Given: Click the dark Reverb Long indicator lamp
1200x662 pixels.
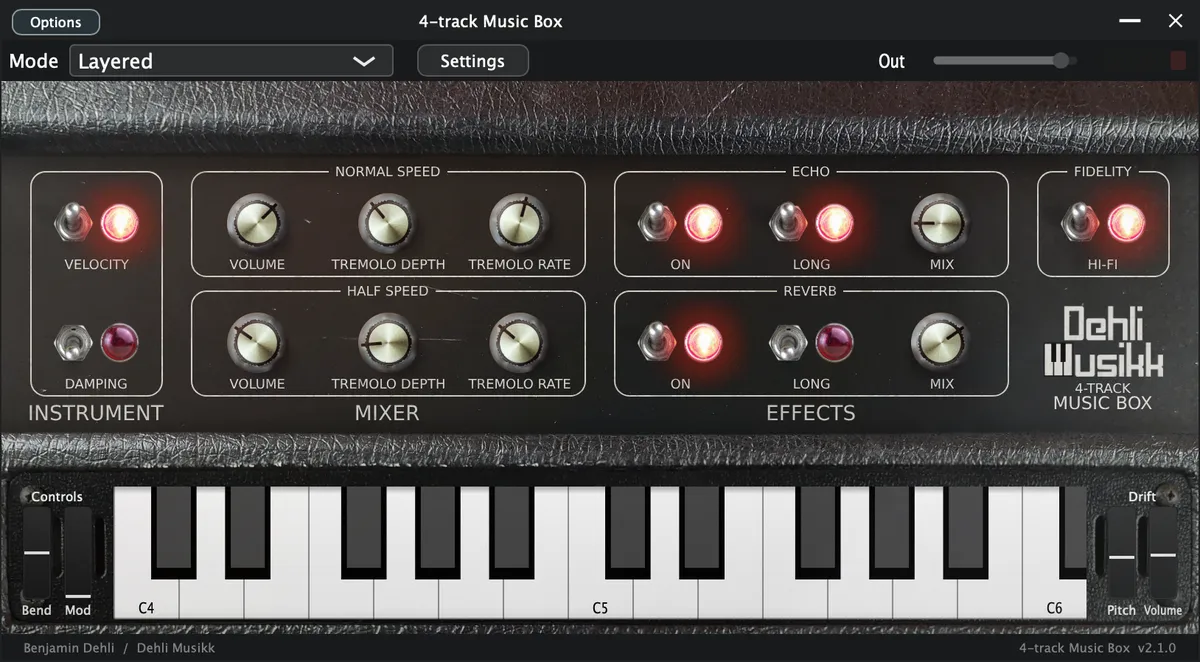Looking at the screenshot, I should 834,343.
